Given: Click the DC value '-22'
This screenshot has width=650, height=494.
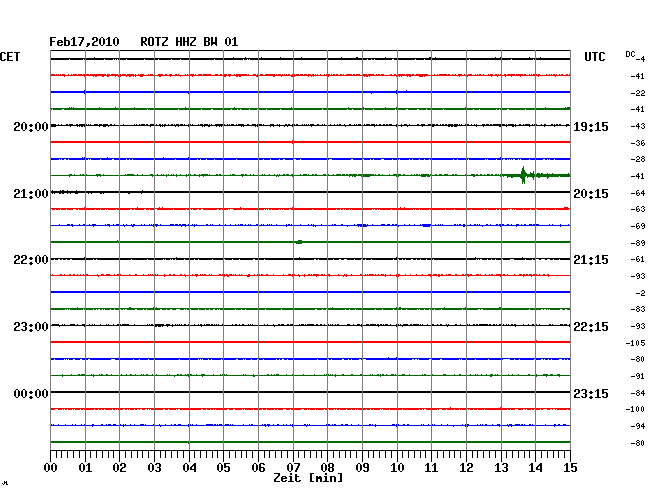Looking at the screenshot, I should click(638, 93).
